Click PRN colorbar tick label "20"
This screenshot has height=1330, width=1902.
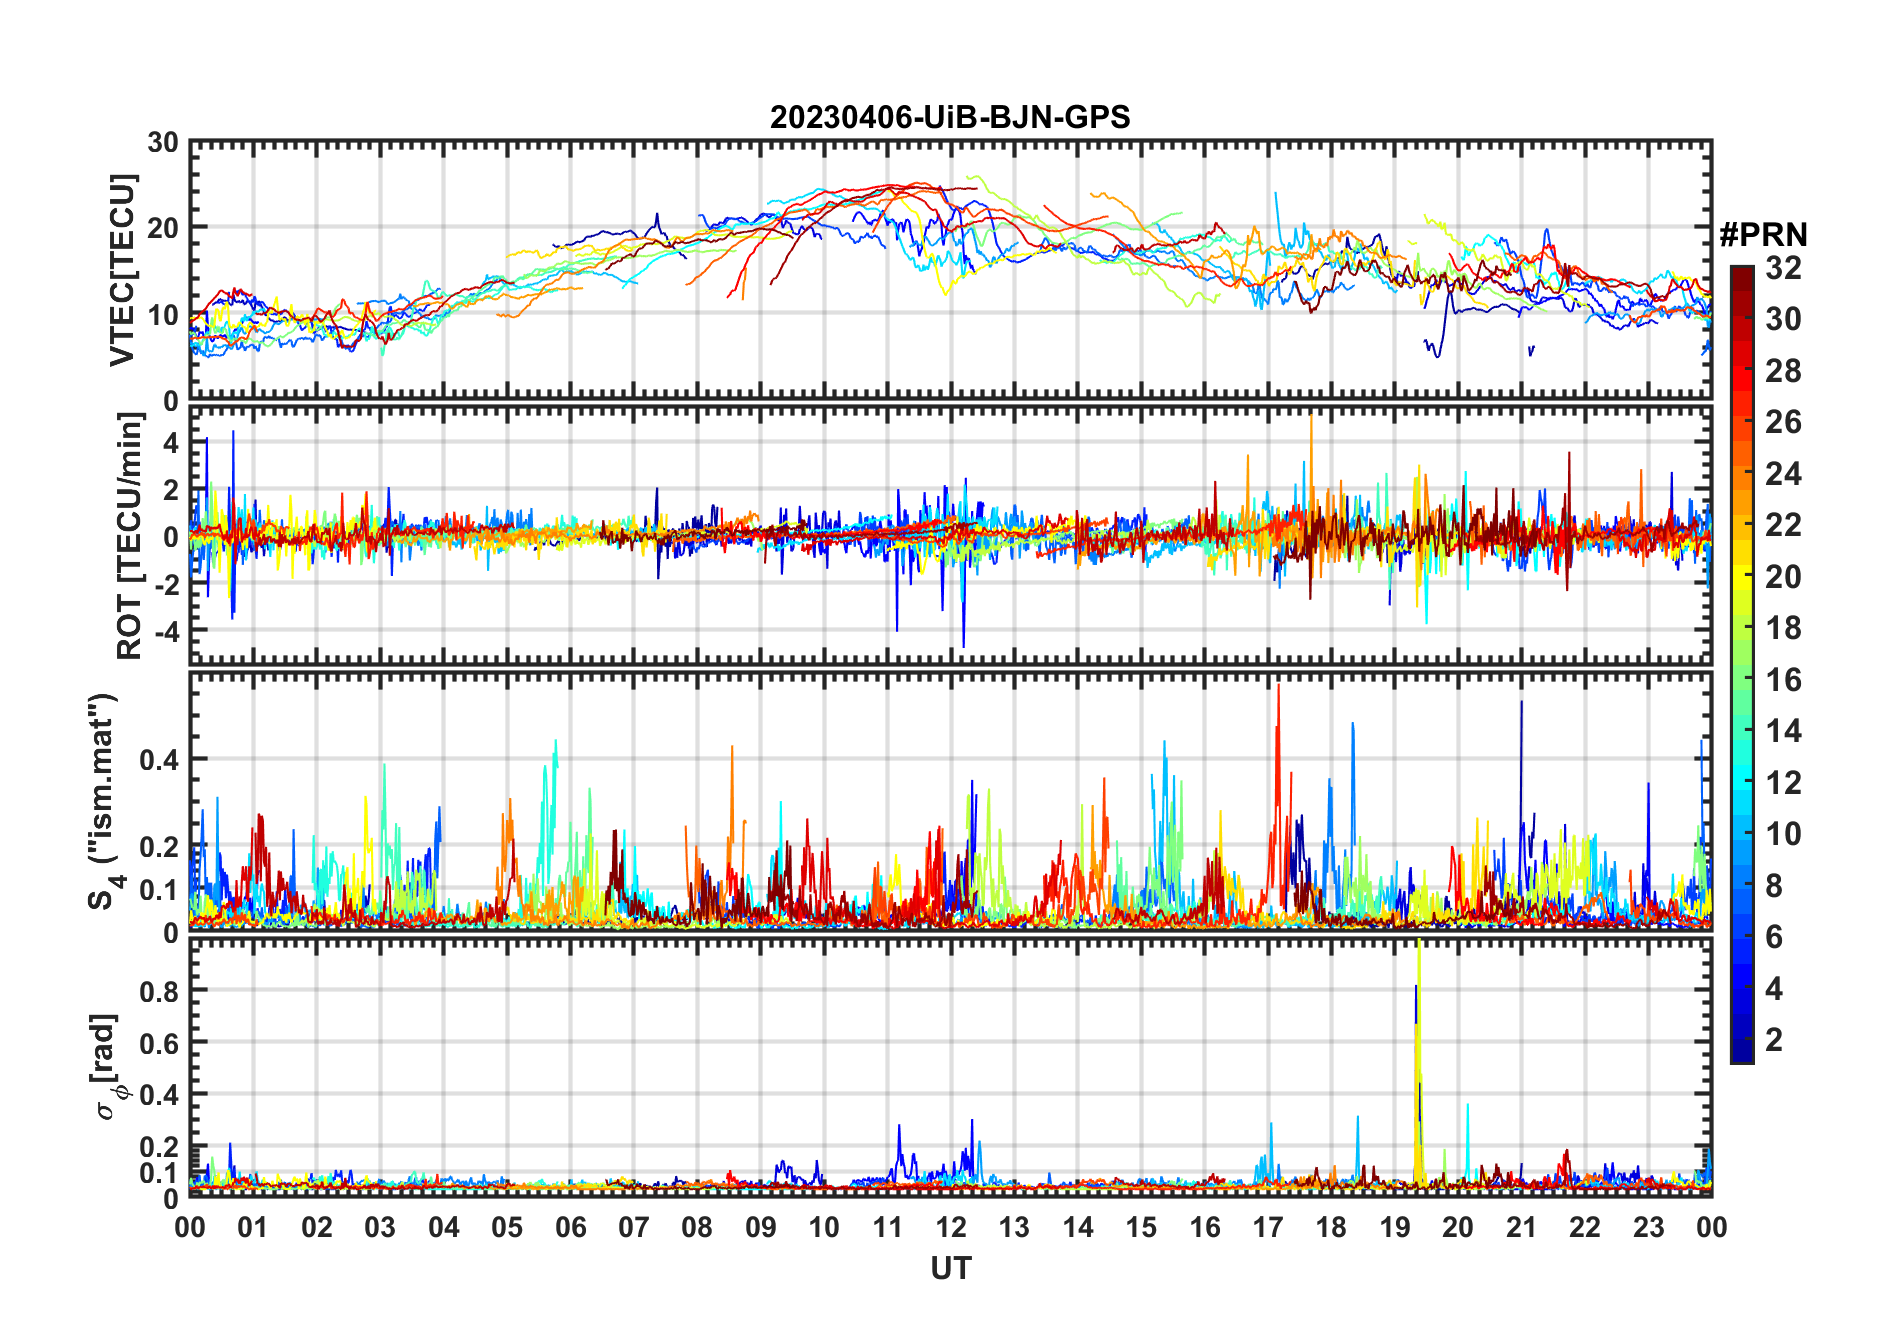(1783, 577)
